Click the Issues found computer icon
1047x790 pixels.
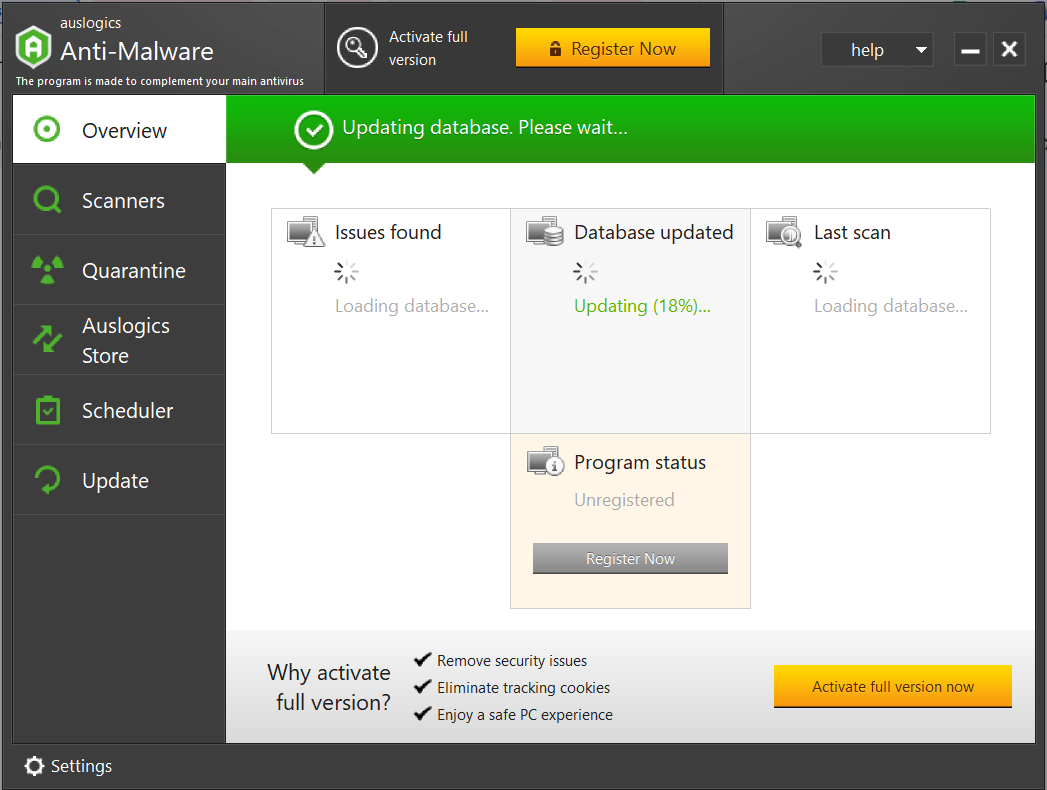(306, 231)
